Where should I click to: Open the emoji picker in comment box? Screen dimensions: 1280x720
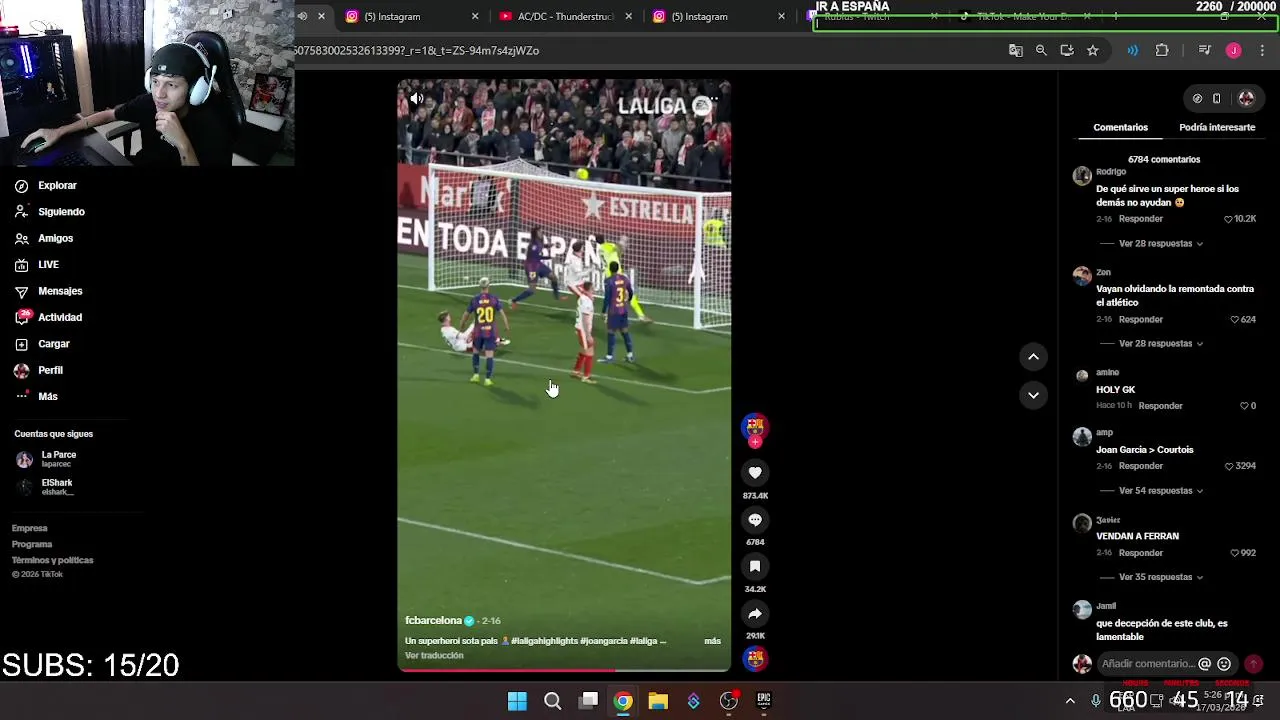(1223, 664)
